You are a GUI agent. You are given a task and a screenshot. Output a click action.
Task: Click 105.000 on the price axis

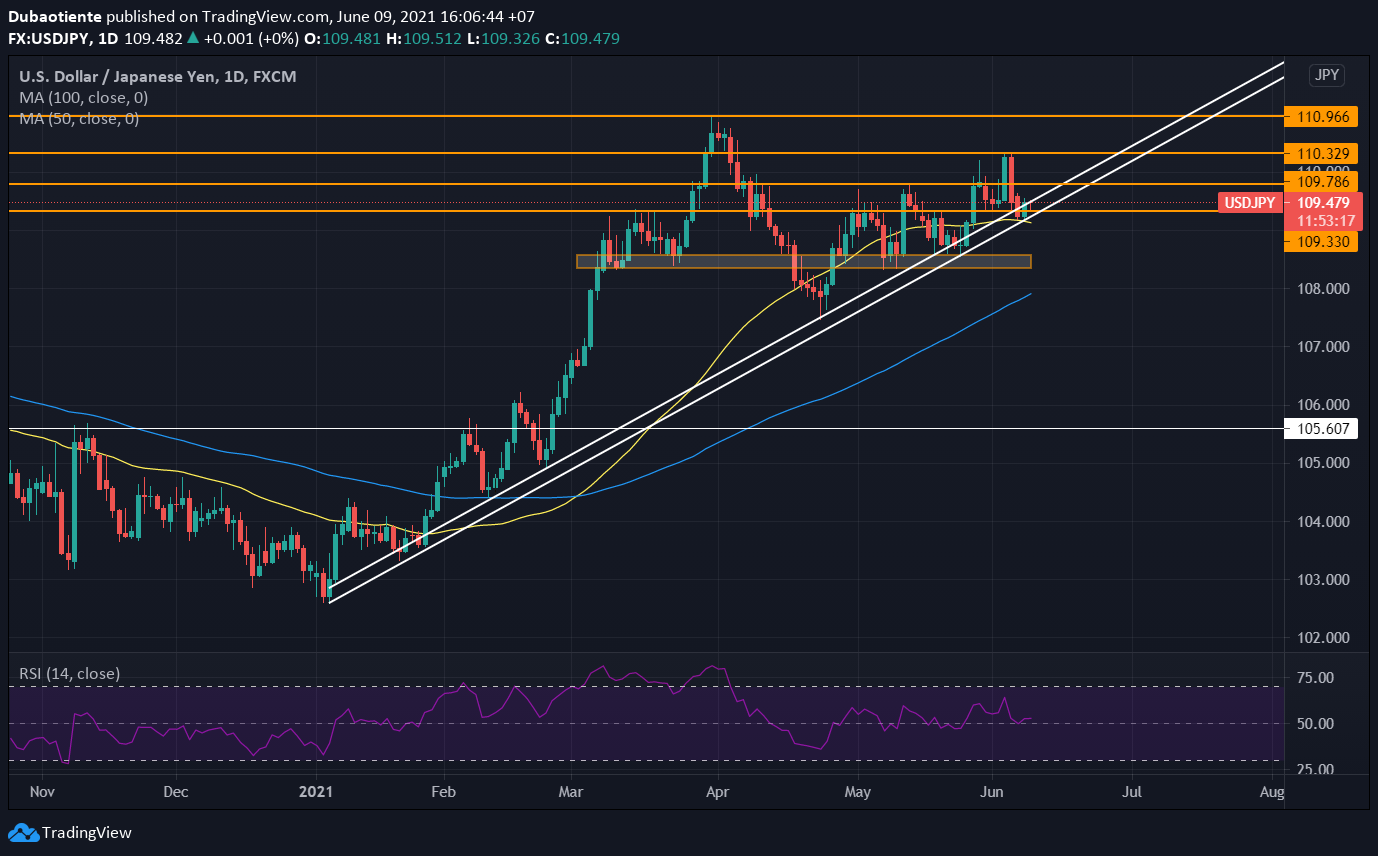(1323, 463)
